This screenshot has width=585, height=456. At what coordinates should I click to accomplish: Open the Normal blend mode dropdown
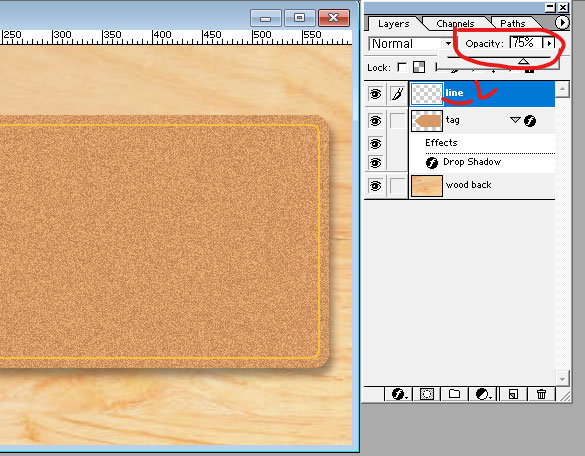448,44
